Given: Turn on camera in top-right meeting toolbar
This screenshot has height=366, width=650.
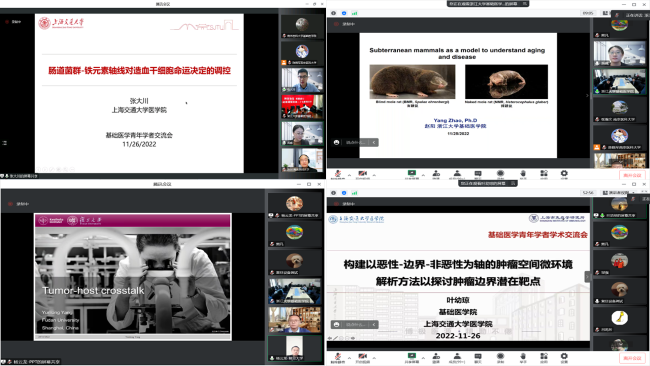Looking at the screenshot, I should pos(362,174).
